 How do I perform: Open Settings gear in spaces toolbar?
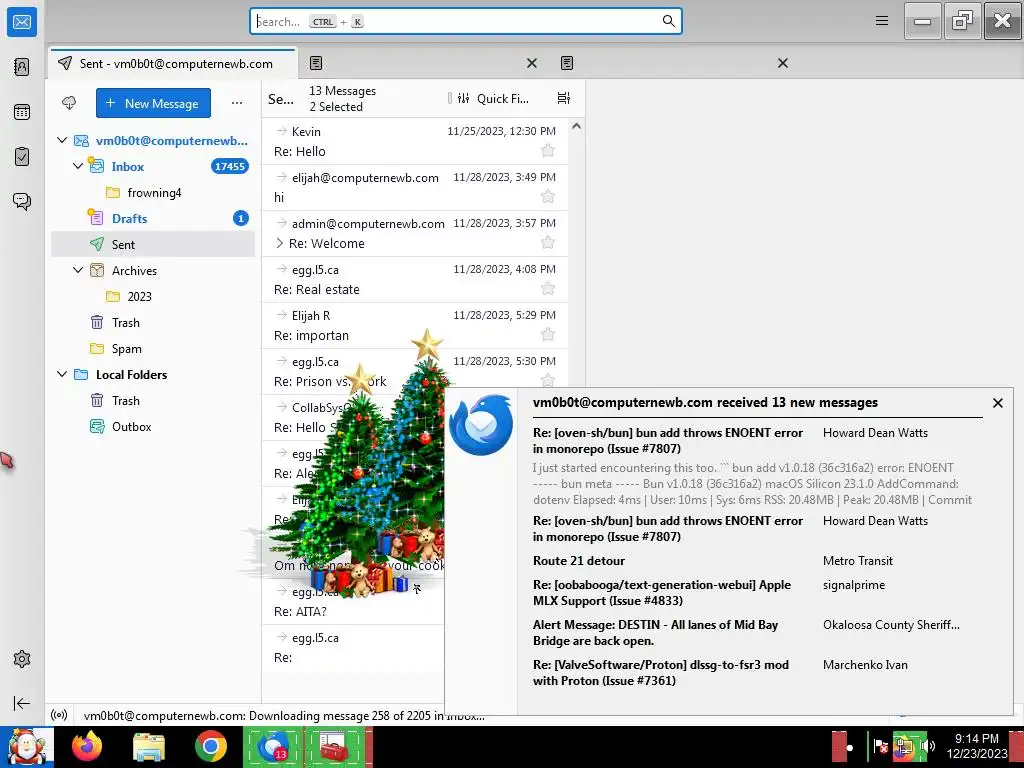pyautogui.click(x=22, y=659)
